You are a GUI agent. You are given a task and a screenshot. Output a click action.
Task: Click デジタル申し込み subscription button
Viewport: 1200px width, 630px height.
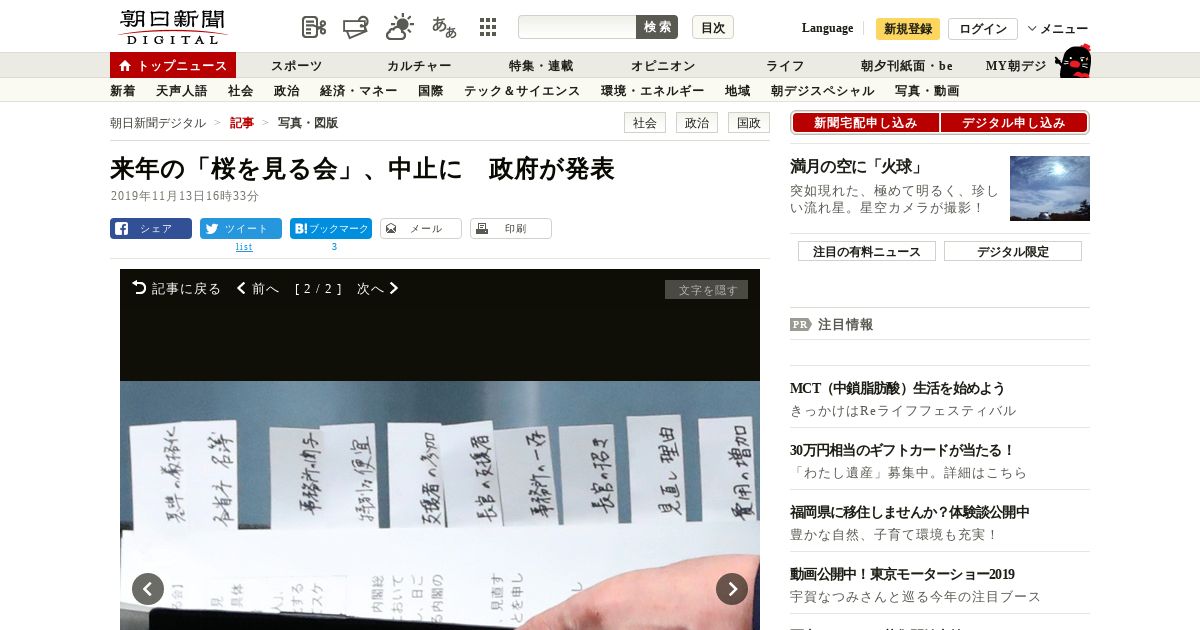click(x=1014, y=123)
